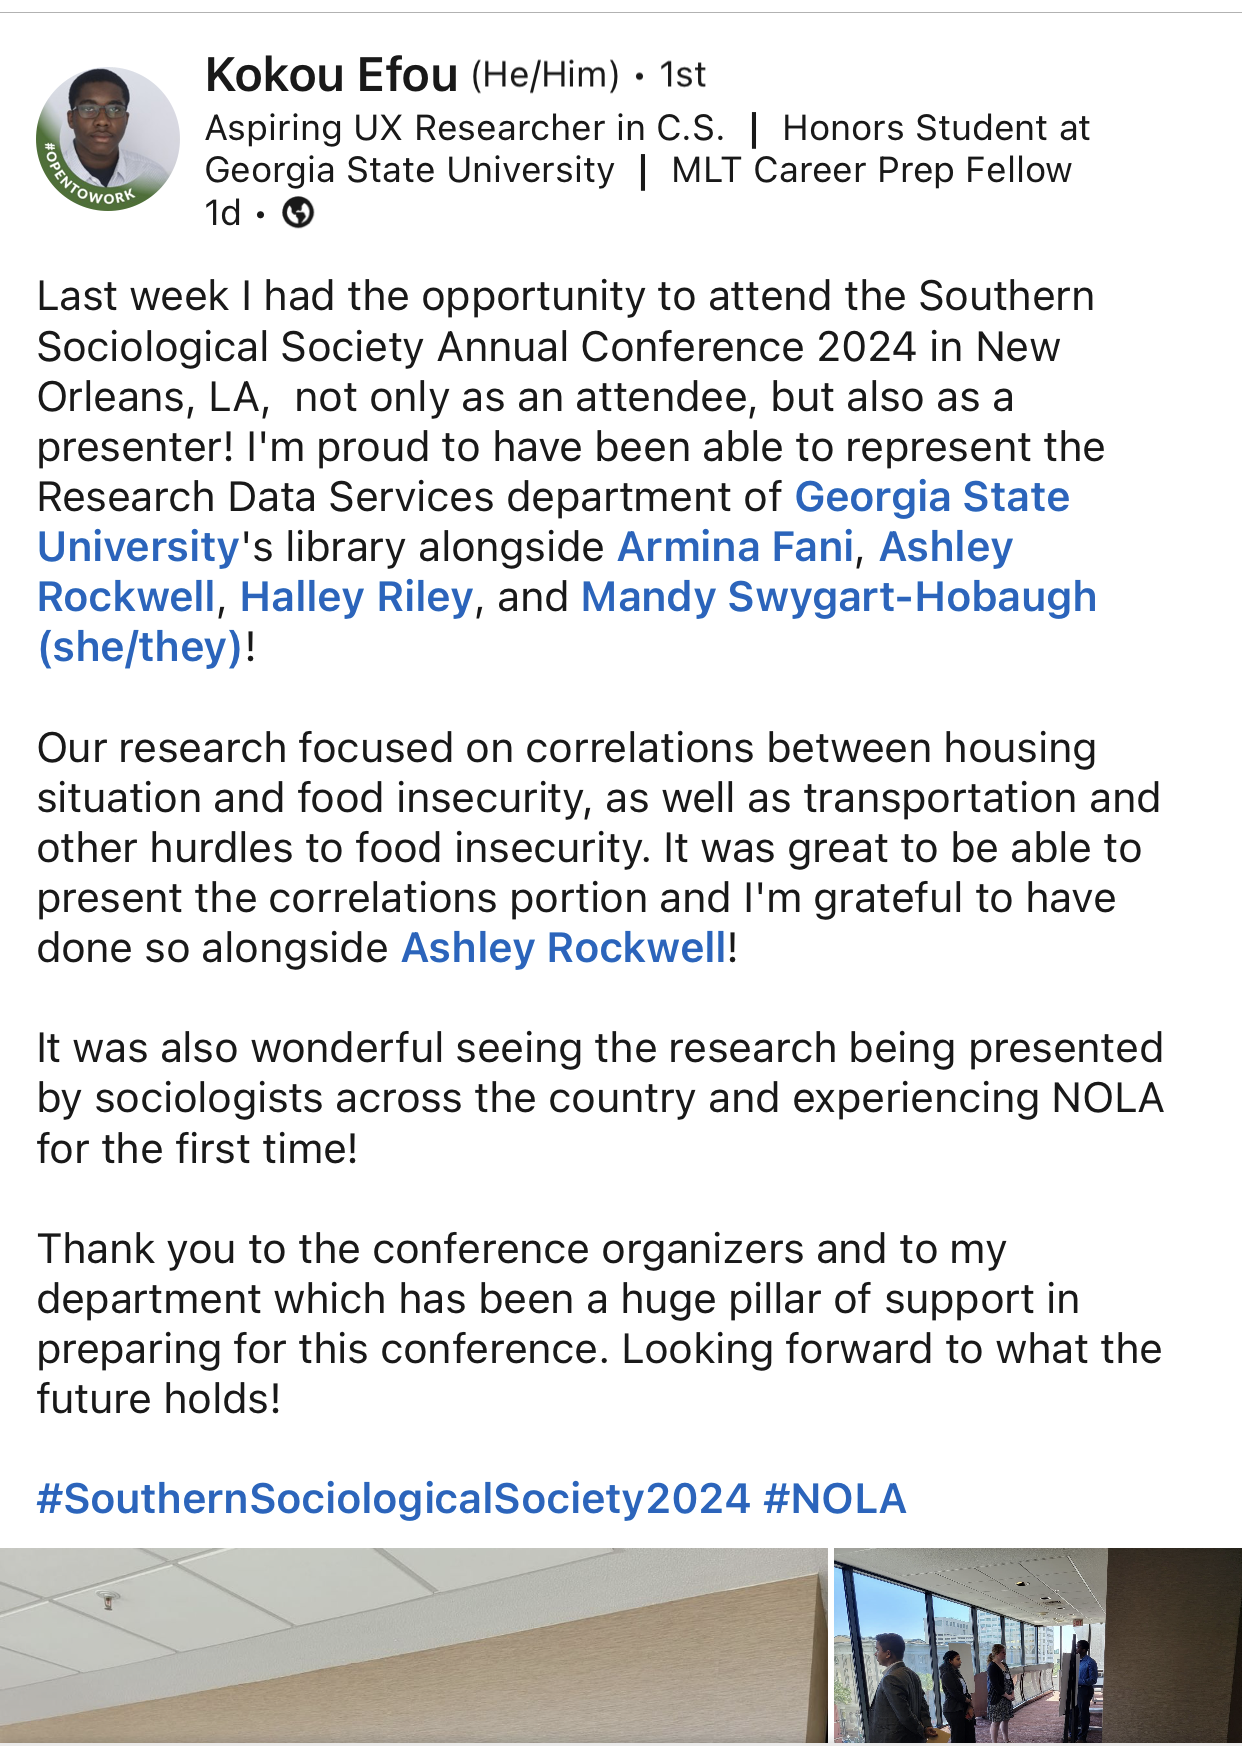
Task: Open the author name Kokou Efou
Action: (331, 75)
